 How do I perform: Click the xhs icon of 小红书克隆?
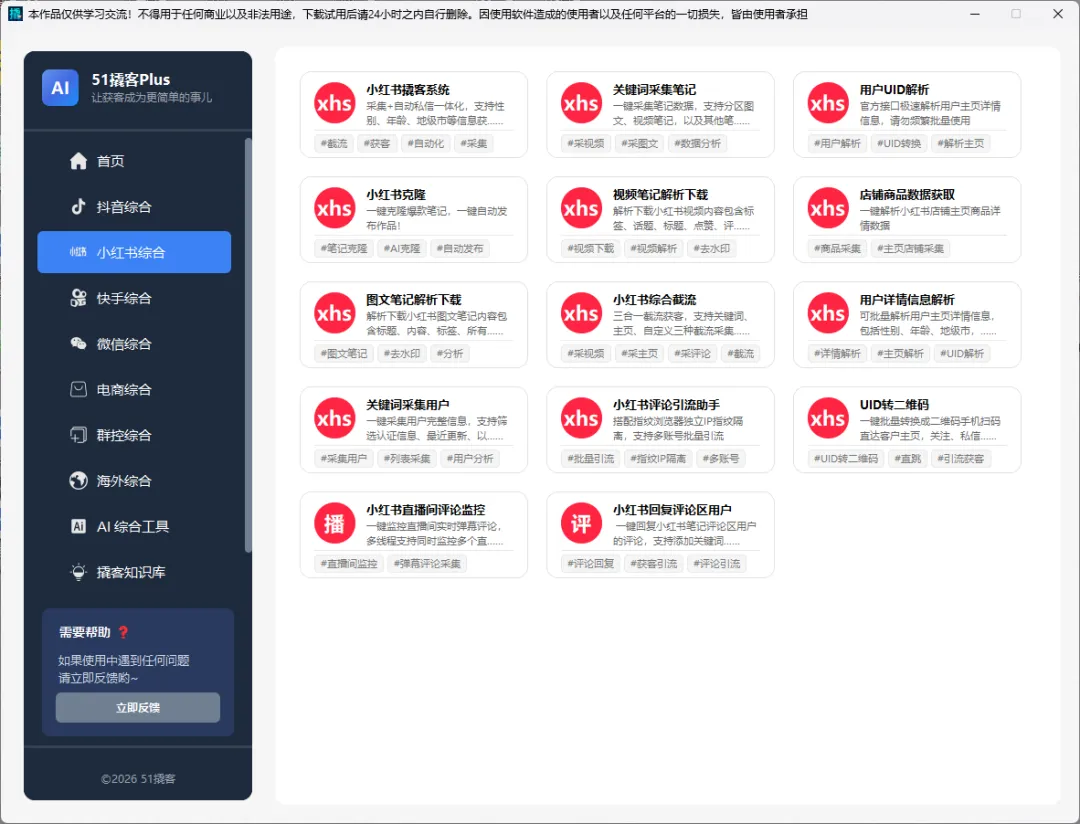tap(335, 208)
